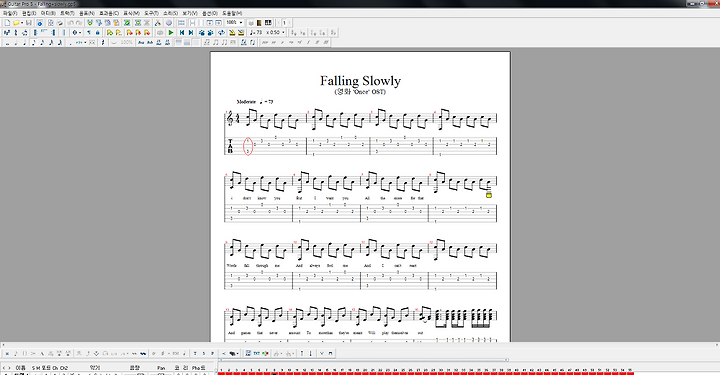Open a file with the folder icon
This screenshot has height=375, width=720.
(x=16, y=22)
